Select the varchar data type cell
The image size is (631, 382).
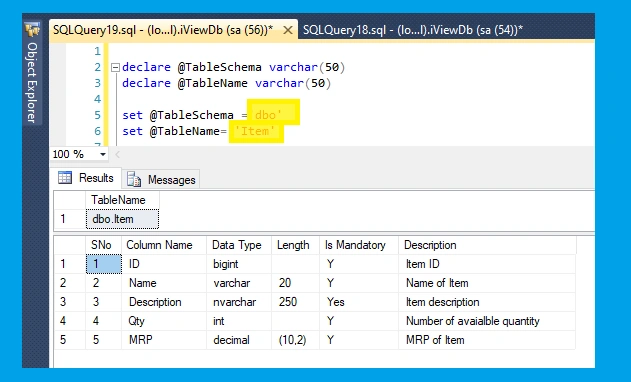[x=239, y=283]
